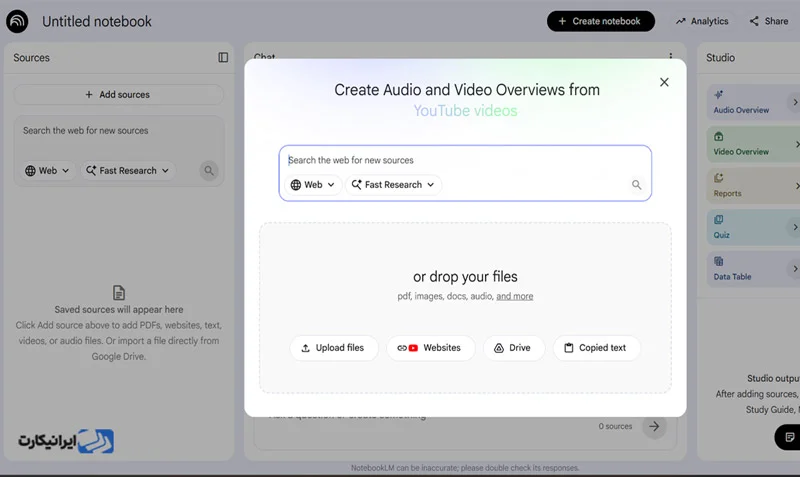The image size is (800, 477).
Task: Expand the Quiz chevron
Action: [x=794, y=227]
